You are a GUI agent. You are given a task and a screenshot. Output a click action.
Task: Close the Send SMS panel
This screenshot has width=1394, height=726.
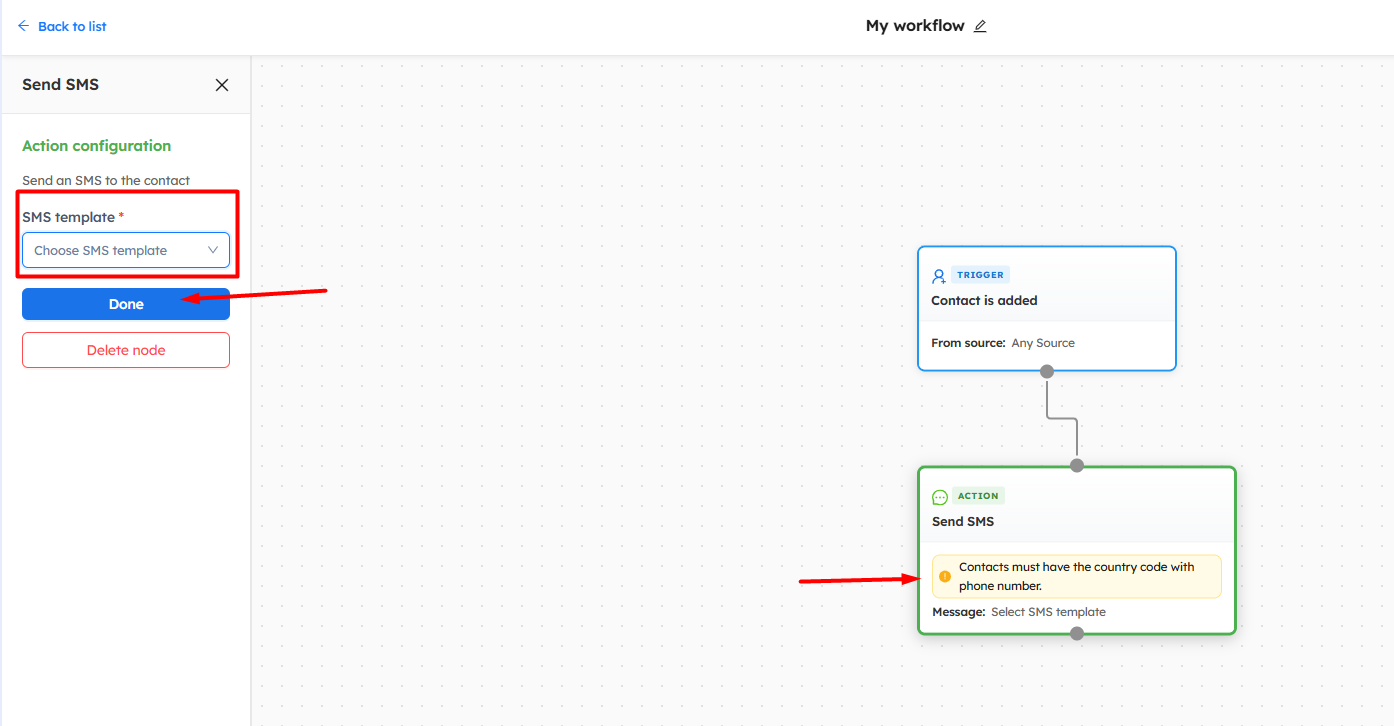[x=222, y=85]
